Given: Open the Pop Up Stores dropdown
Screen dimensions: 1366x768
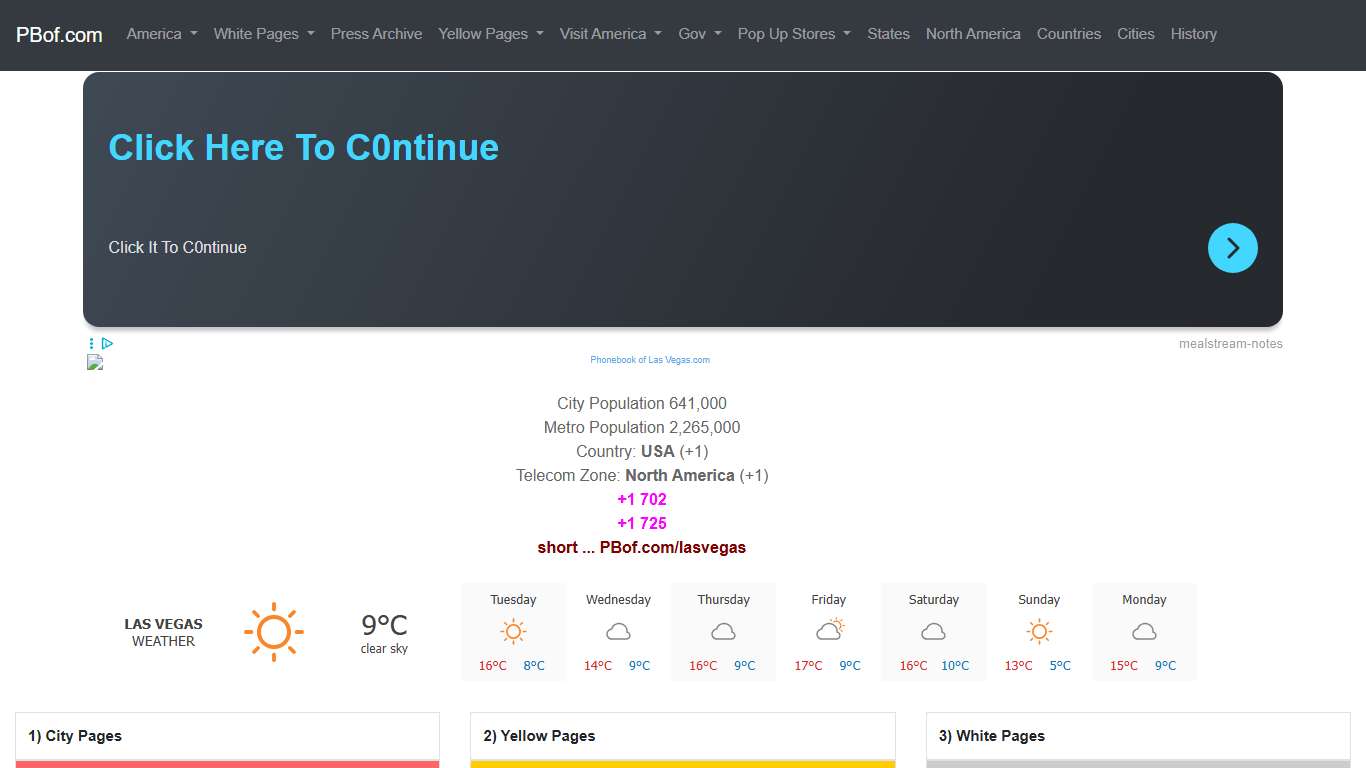Looking at the screenshot, I should coord(794,34).
